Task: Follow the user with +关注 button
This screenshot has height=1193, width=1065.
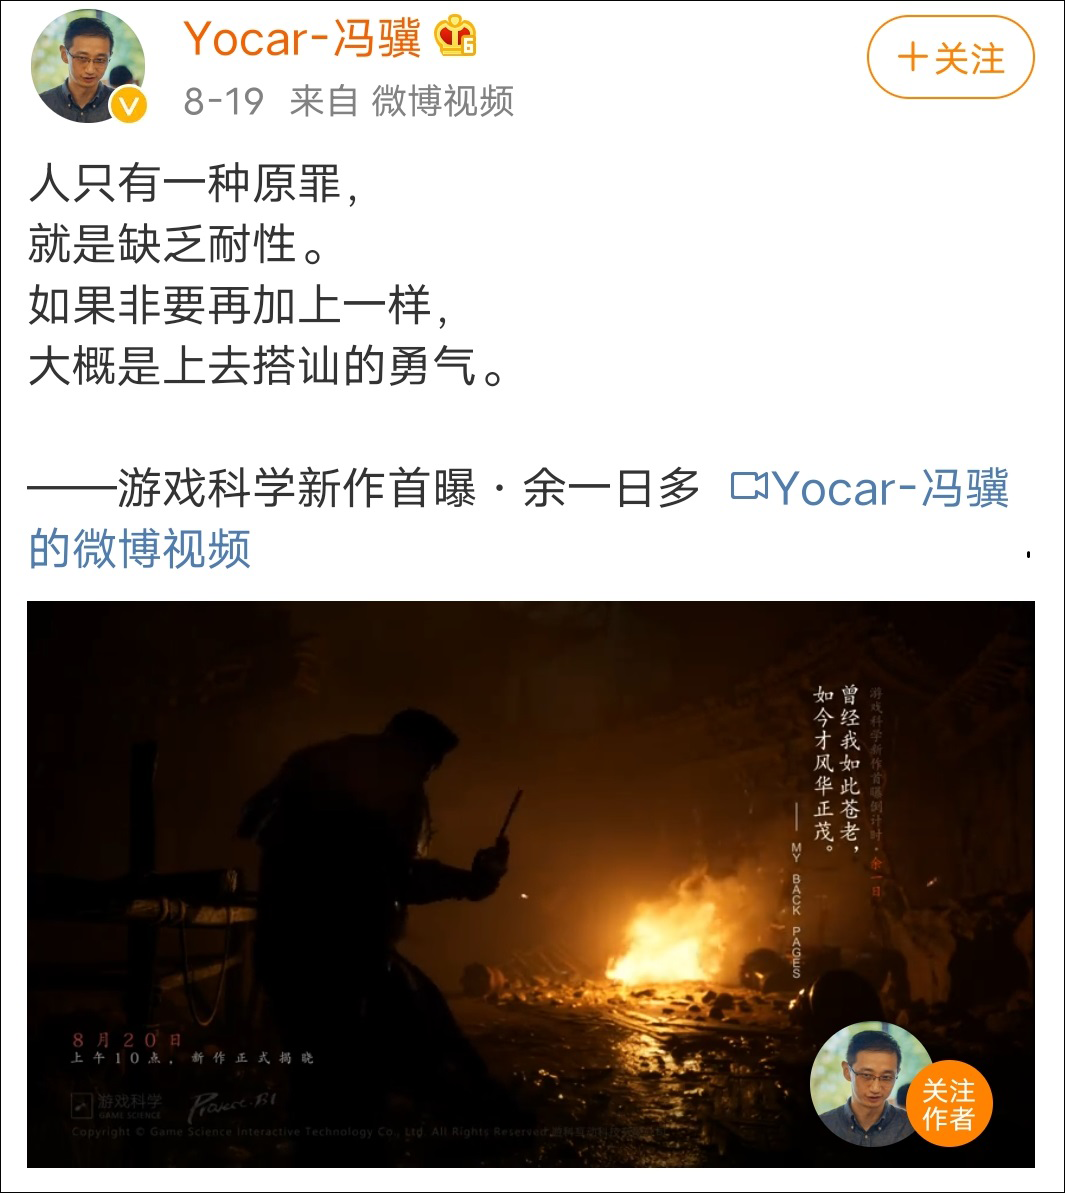Action: [950, 58]
